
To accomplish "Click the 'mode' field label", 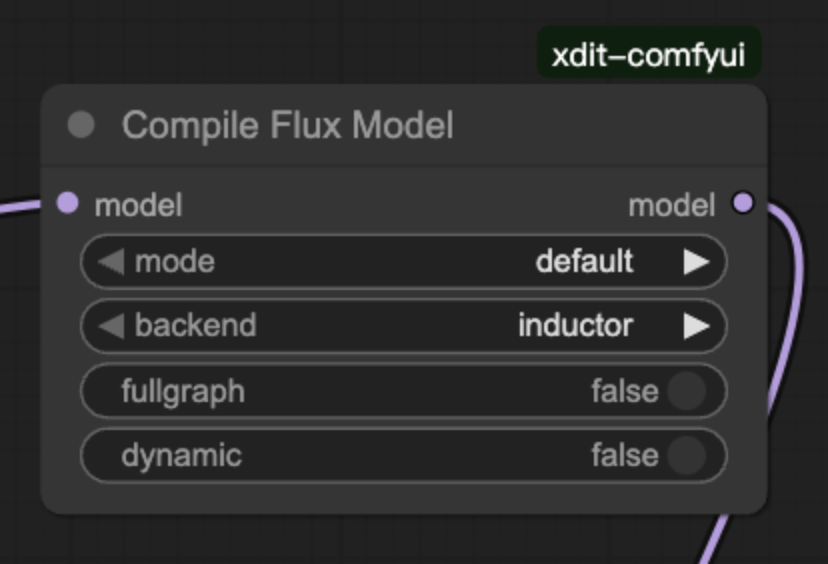I will [x=174, y=262].
